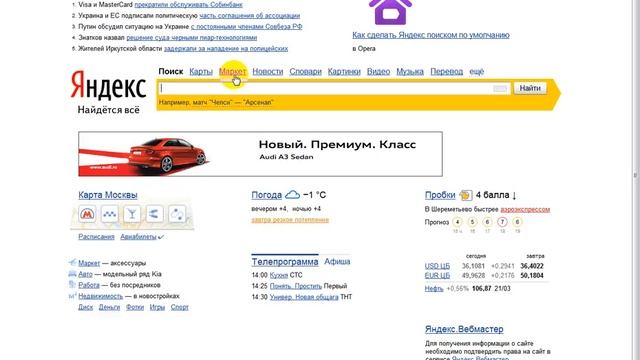Open the Audi A3 Sedan banner ad

click(260, 154)
